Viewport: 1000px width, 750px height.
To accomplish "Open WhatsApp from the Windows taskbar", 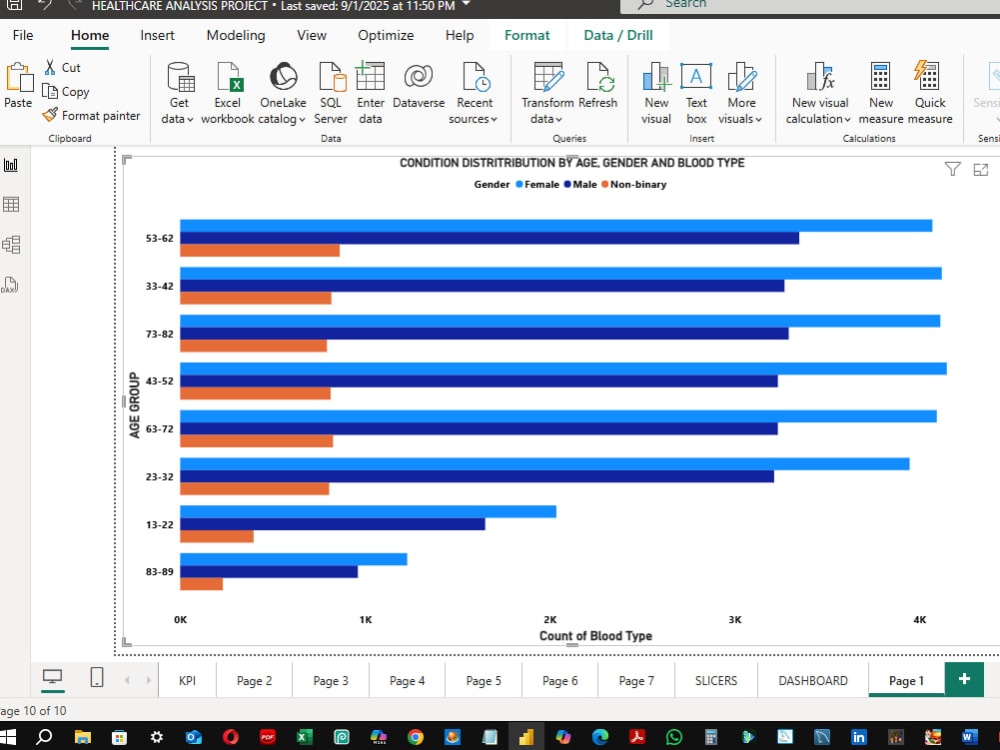I will tap(673, 737).
